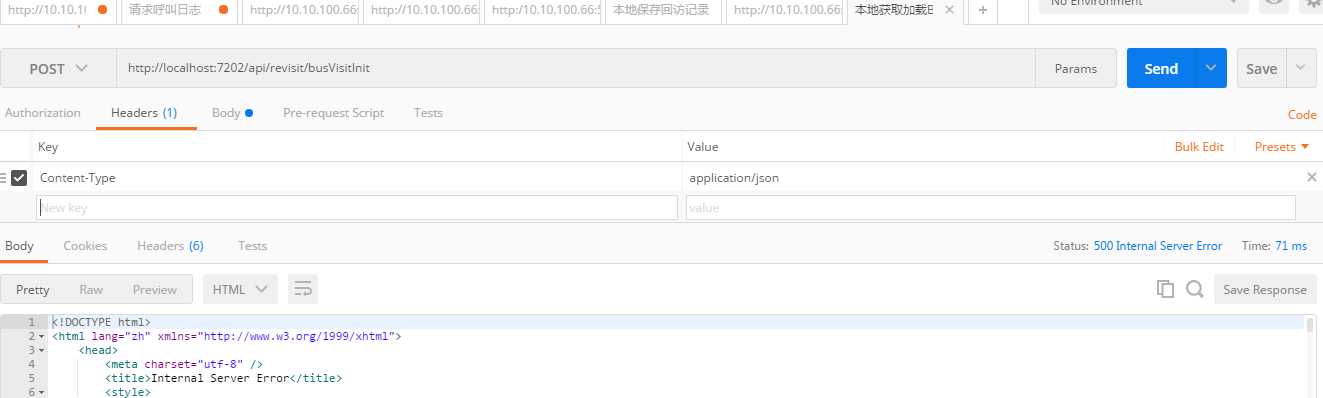
Task: Close the active 本地获取加载 request tab
Action: pyautogui.click(x=949, y=10)
